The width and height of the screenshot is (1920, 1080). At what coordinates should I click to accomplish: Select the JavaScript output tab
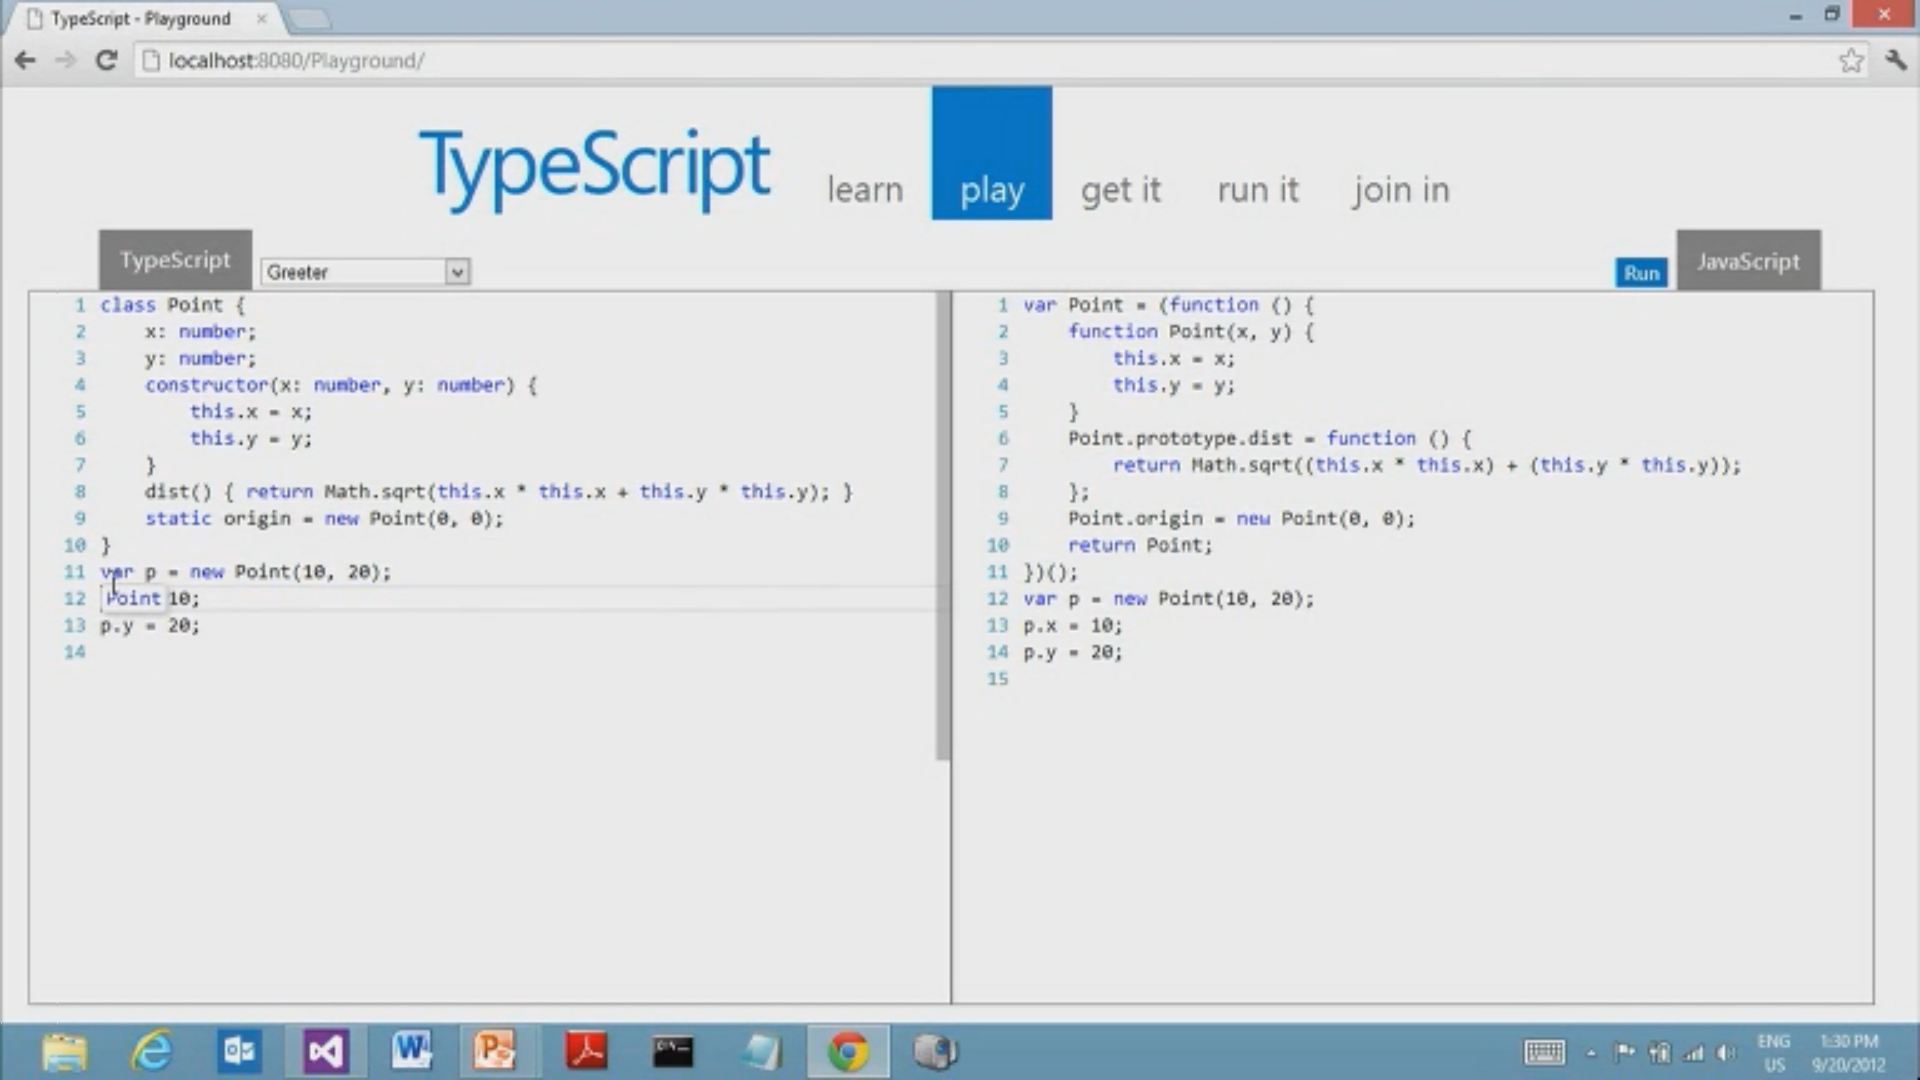point(1748,261)
